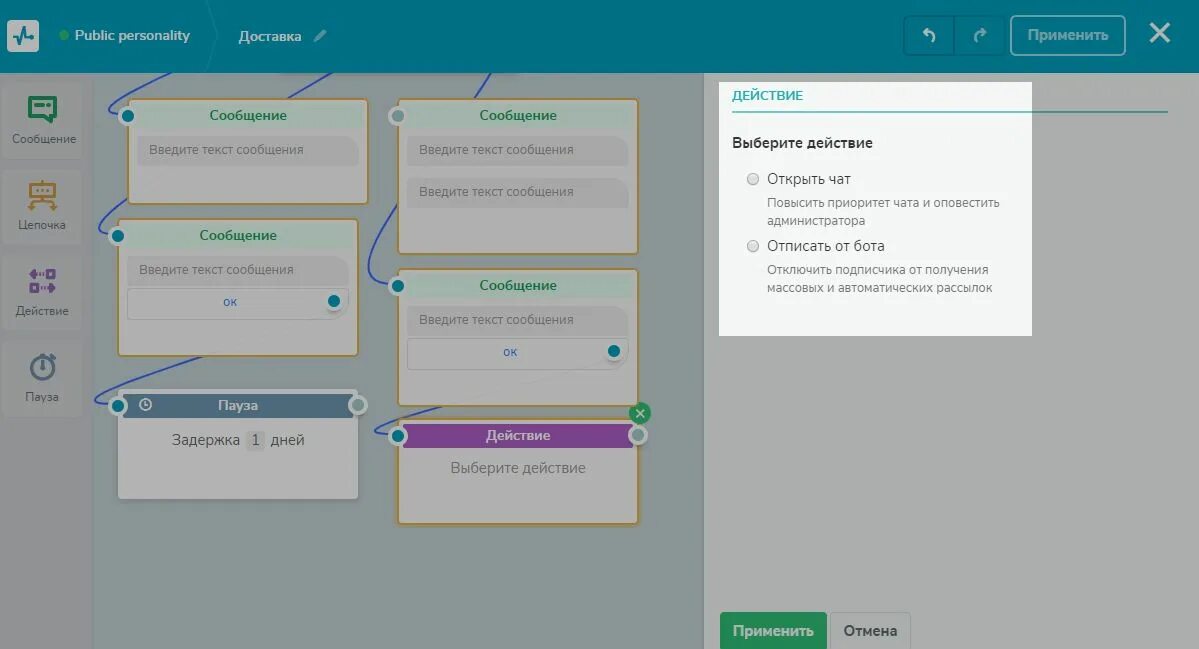Click the Доставка chain title
Image resolution: width=1199 pixels, height=649 pixels.
click(x=270, y=36)
